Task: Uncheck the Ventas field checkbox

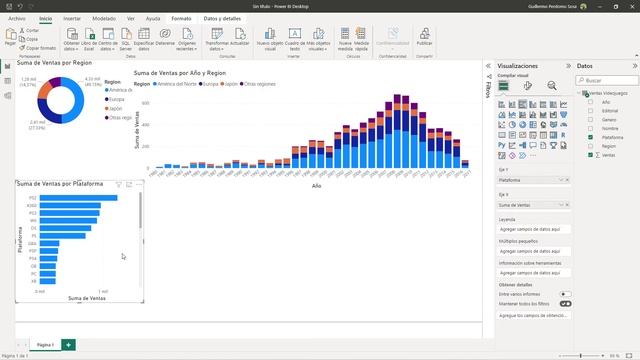Action: (590, 155)
